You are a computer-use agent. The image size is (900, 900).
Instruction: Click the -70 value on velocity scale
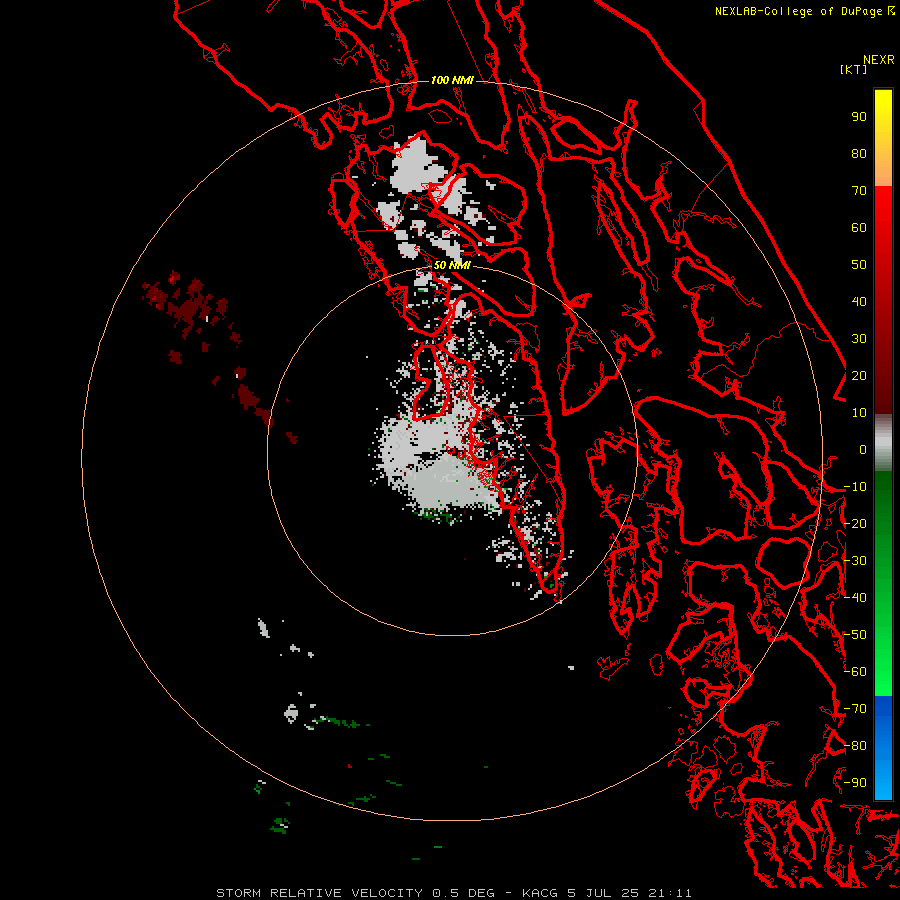[x=855, y=709]
